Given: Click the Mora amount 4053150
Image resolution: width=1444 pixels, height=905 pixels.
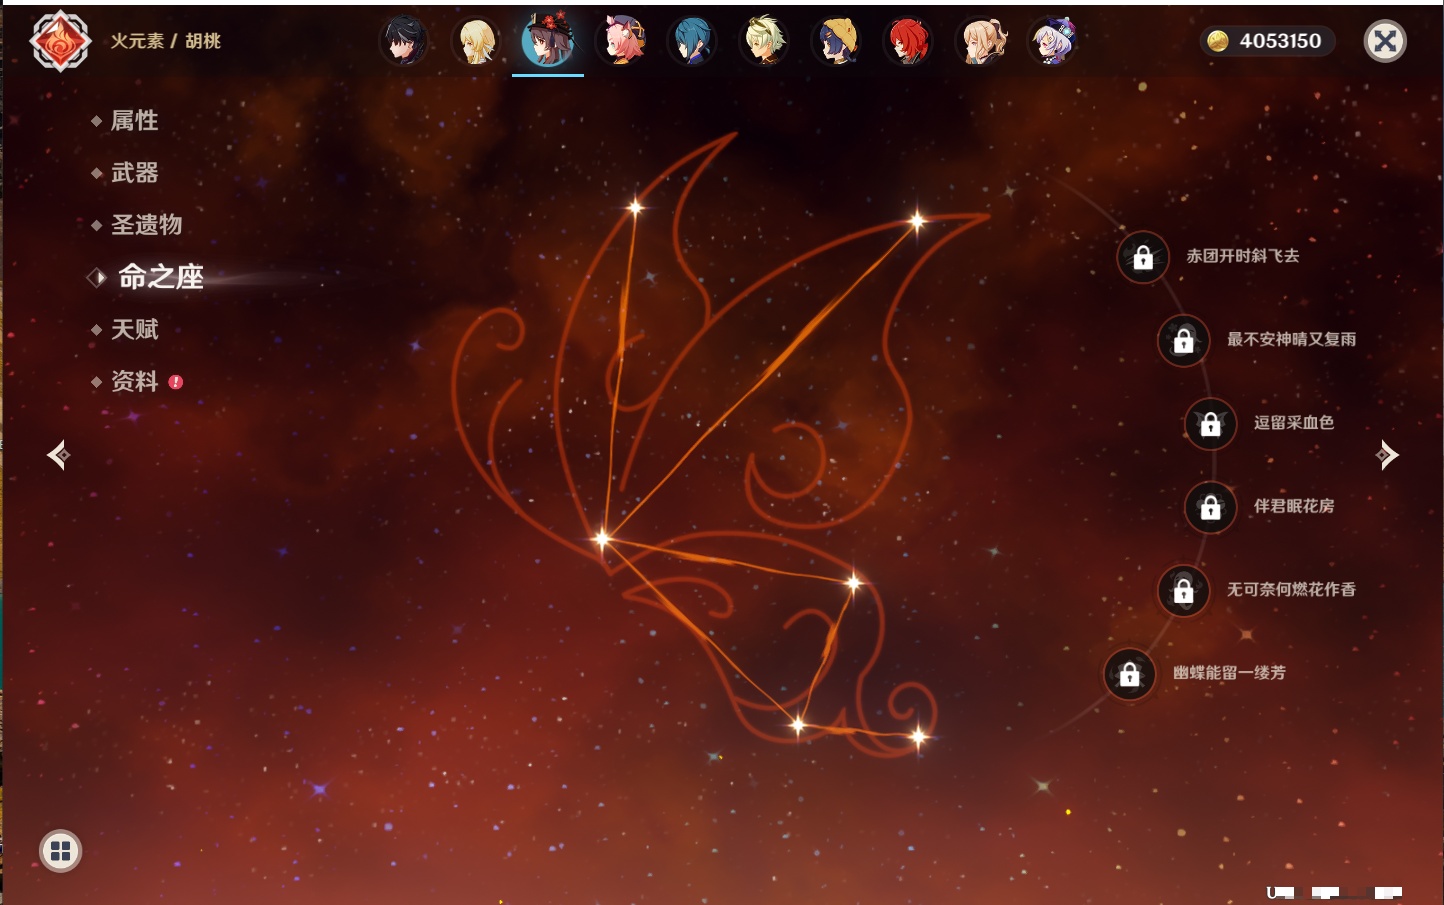Looking at the screenshot, I should 1280,41.
